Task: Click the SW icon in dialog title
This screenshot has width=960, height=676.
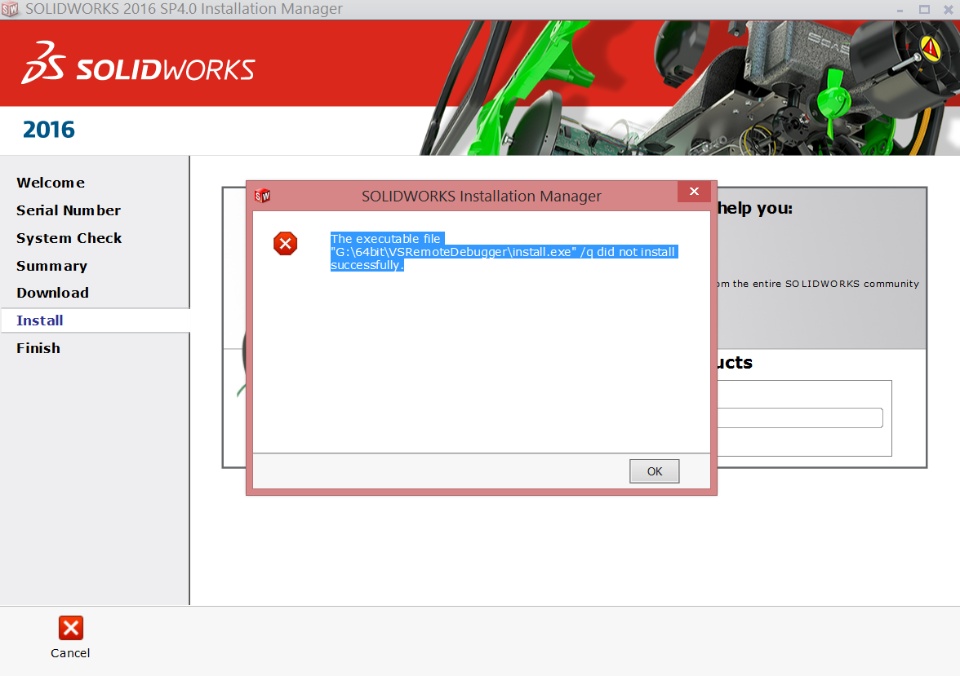Action: pos(263,195)
